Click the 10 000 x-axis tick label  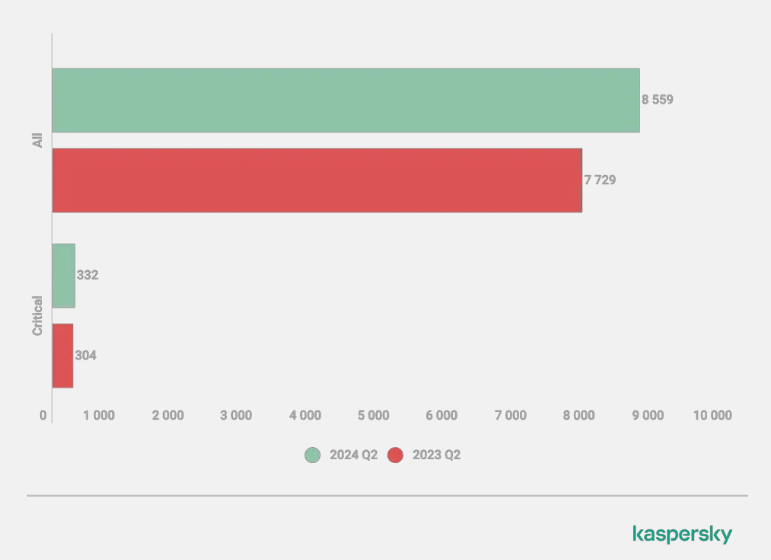pyautogui.click(x=714, y=416)
